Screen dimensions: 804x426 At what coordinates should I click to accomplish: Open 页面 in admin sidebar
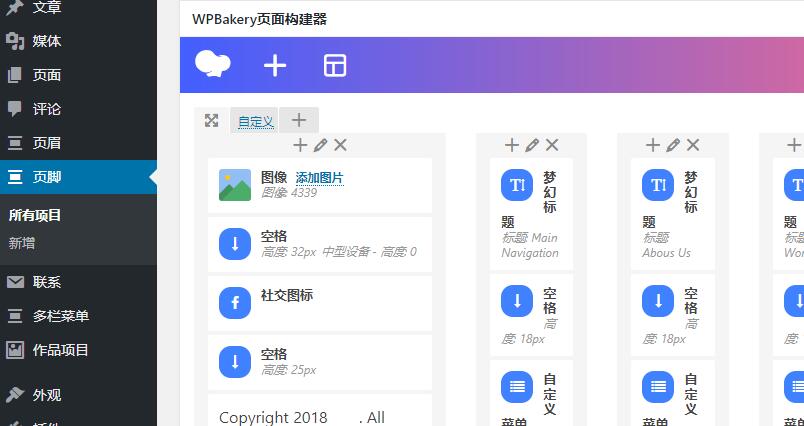(x=78, y=75)
